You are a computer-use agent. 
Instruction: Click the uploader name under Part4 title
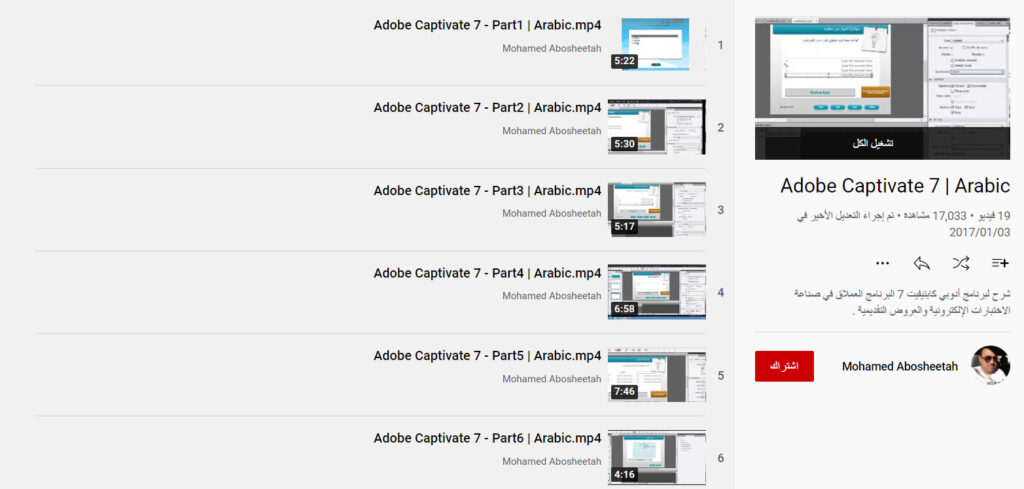(552, 296)
